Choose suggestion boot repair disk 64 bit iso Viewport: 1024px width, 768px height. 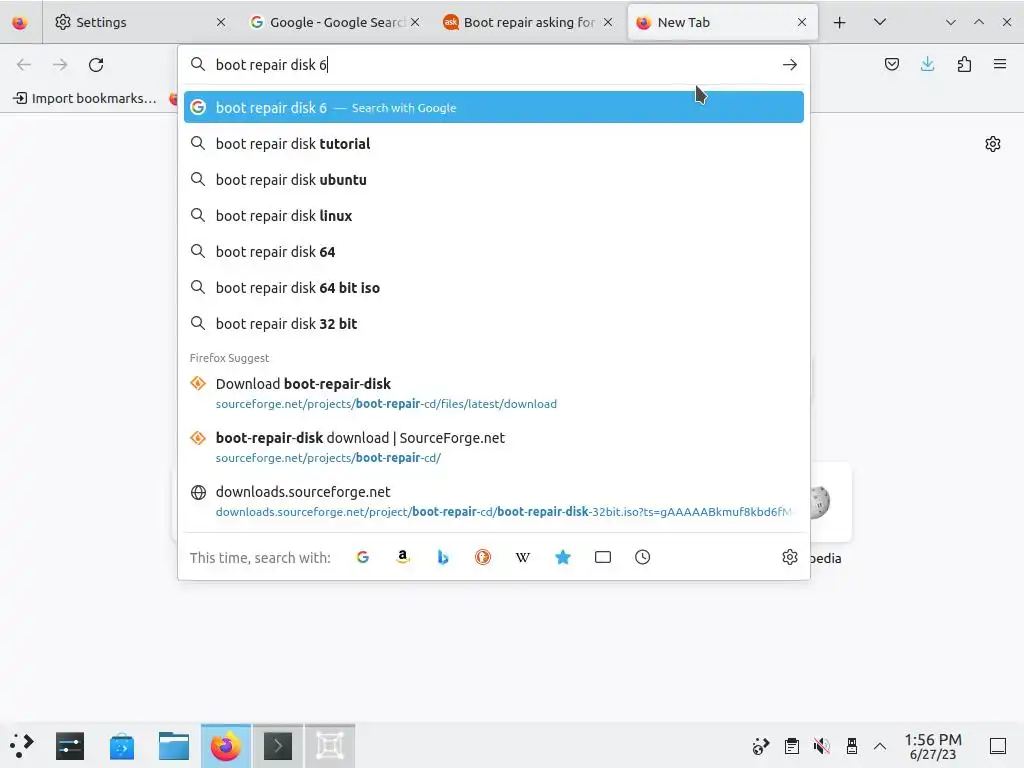coord(494,287)
